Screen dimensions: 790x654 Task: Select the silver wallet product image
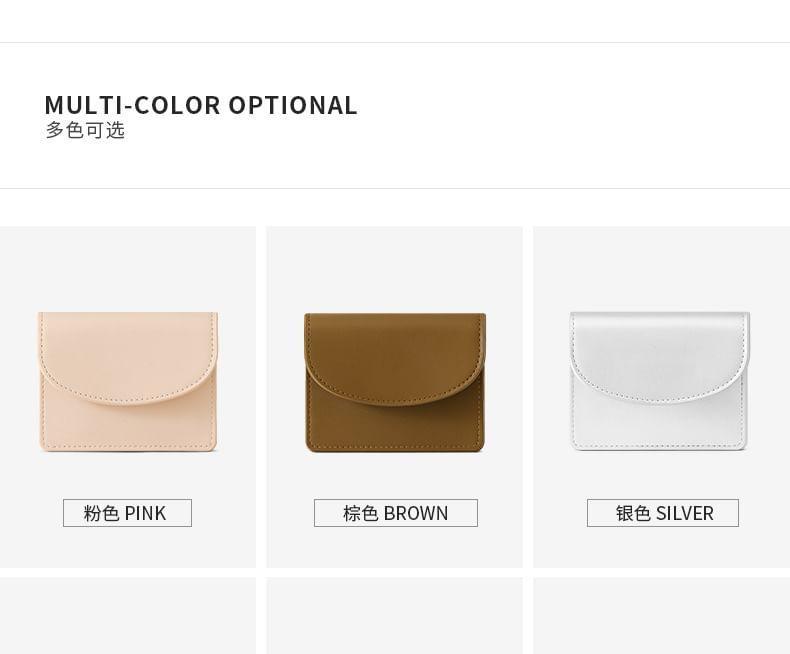coord(659,381)
